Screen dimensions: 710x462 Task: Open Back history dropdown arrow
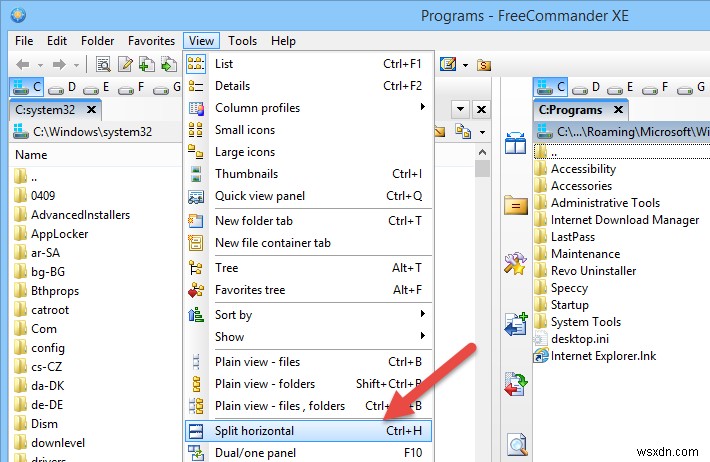pos(40,66)
